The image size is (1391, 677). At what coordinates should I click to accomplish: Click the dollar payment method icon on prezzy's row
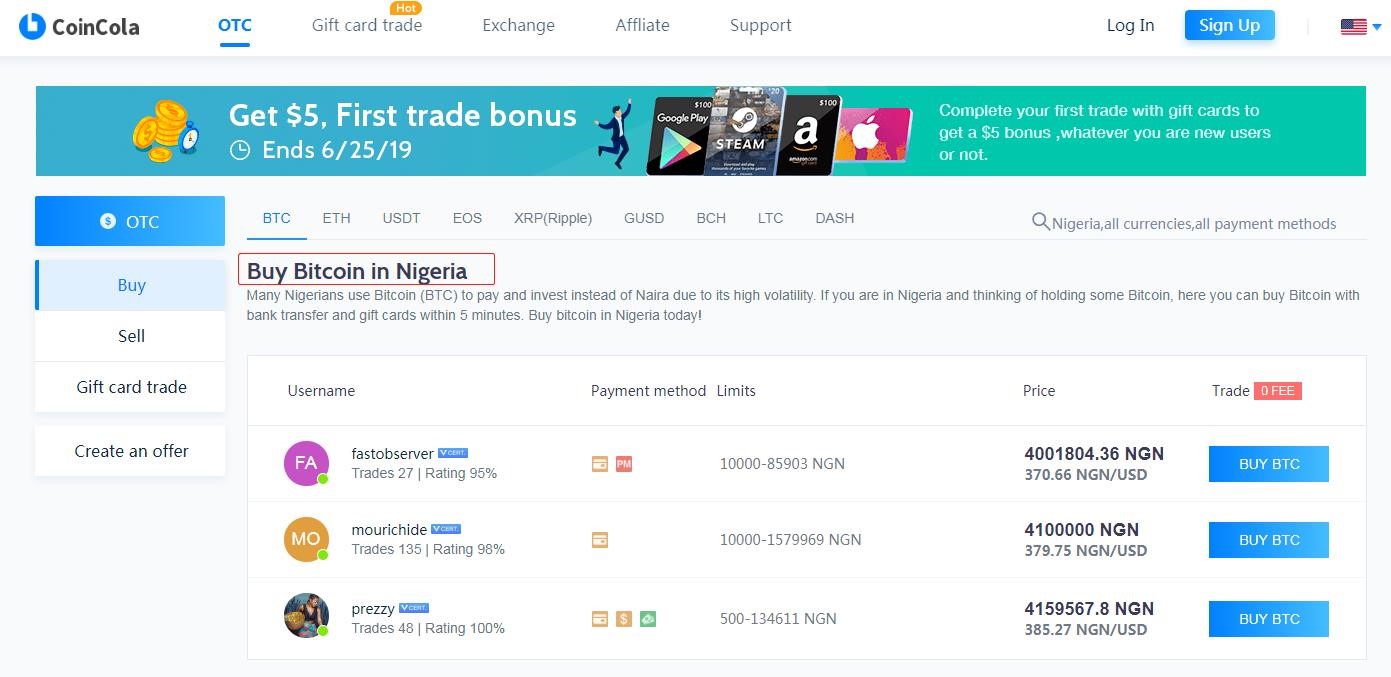623,618
